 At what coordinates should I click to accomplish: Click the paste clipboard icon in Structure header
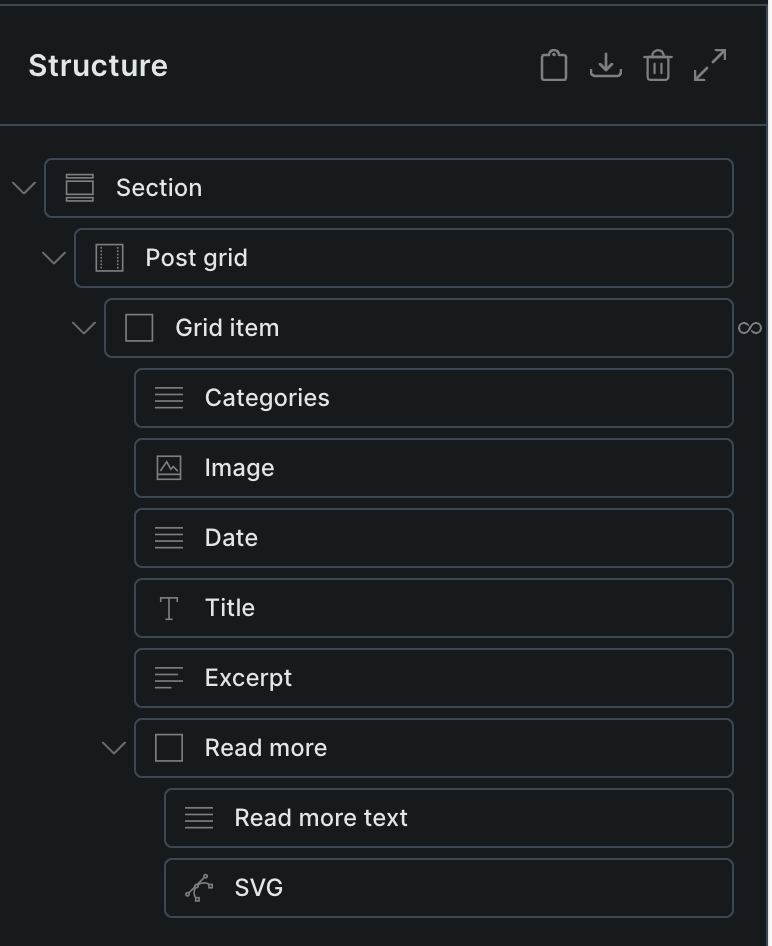click(x=553, y=66)
